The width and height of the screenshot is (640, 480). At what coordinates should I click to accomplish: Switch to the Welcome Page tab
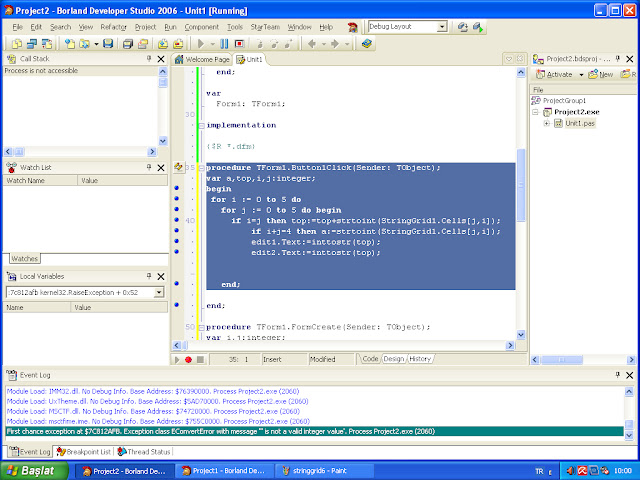(x=202, y=60)
